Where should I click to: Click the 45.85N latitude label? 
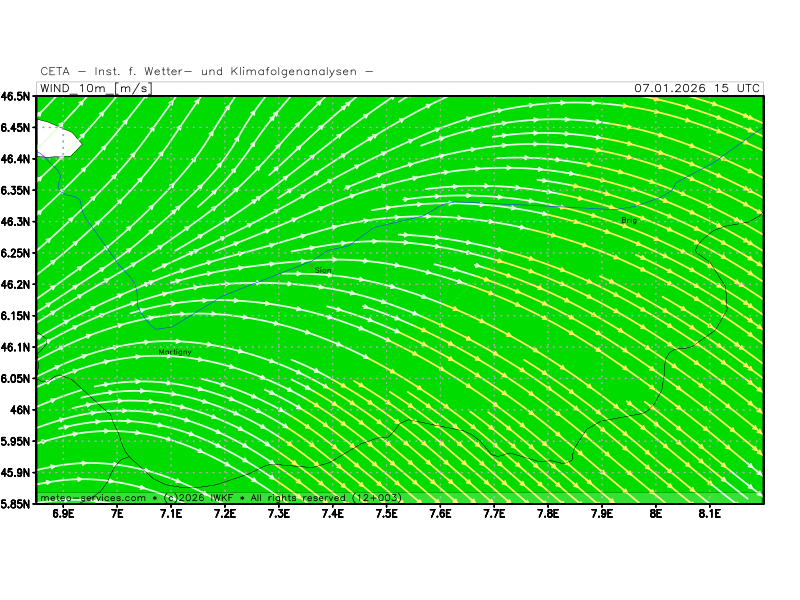16,504
